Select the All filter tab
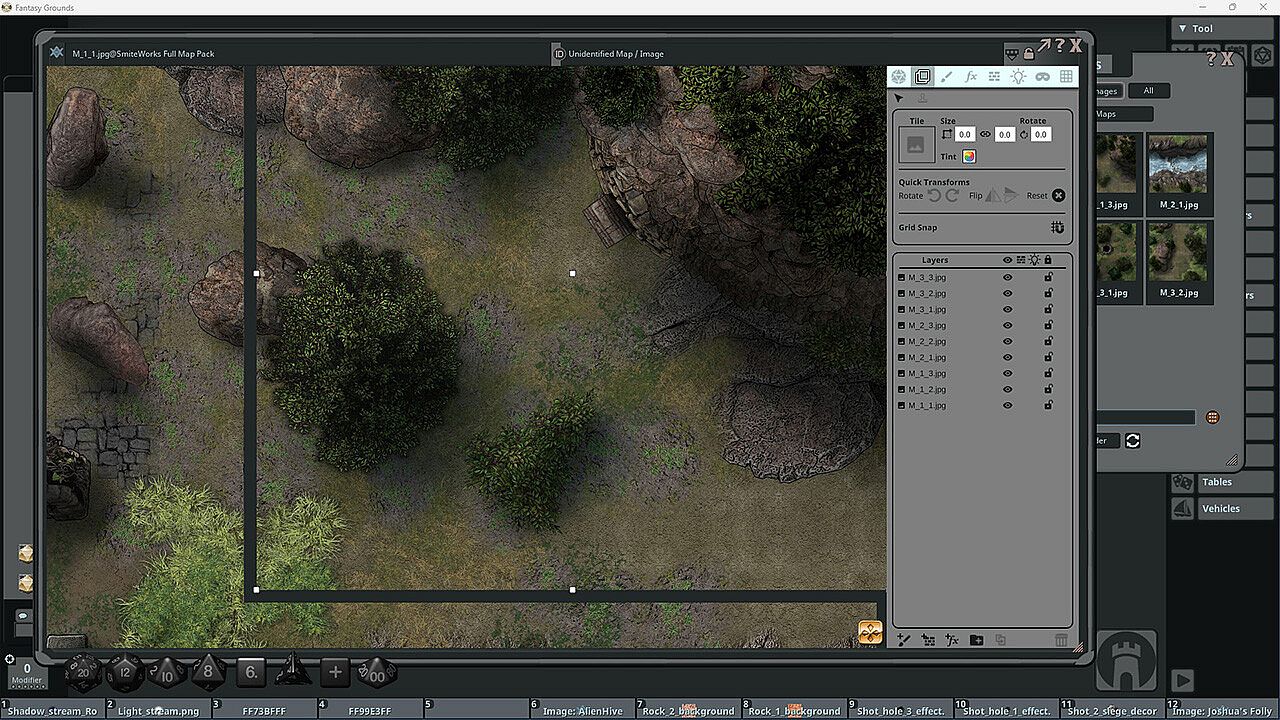The width and height of the screenshot is (1280, 720). (1148, 91)
